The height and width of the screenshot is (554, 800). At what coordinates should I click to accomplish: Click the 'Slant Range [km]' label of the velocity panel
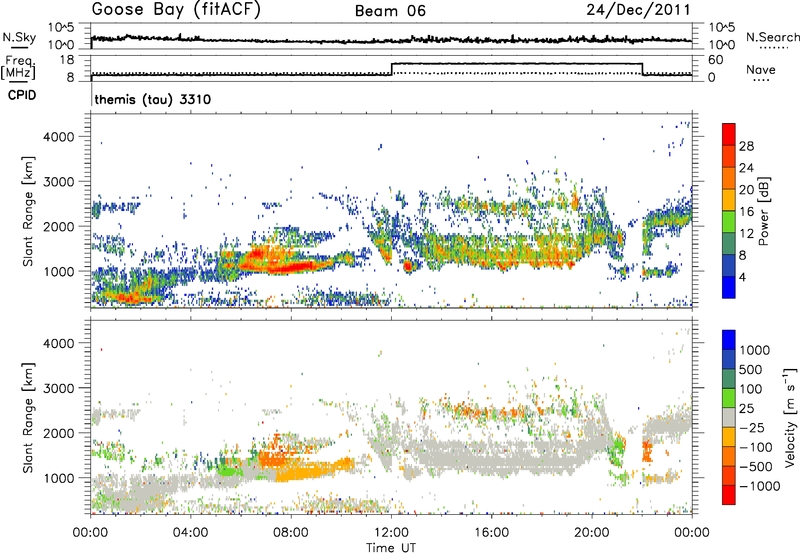click(x=28, y=417)
